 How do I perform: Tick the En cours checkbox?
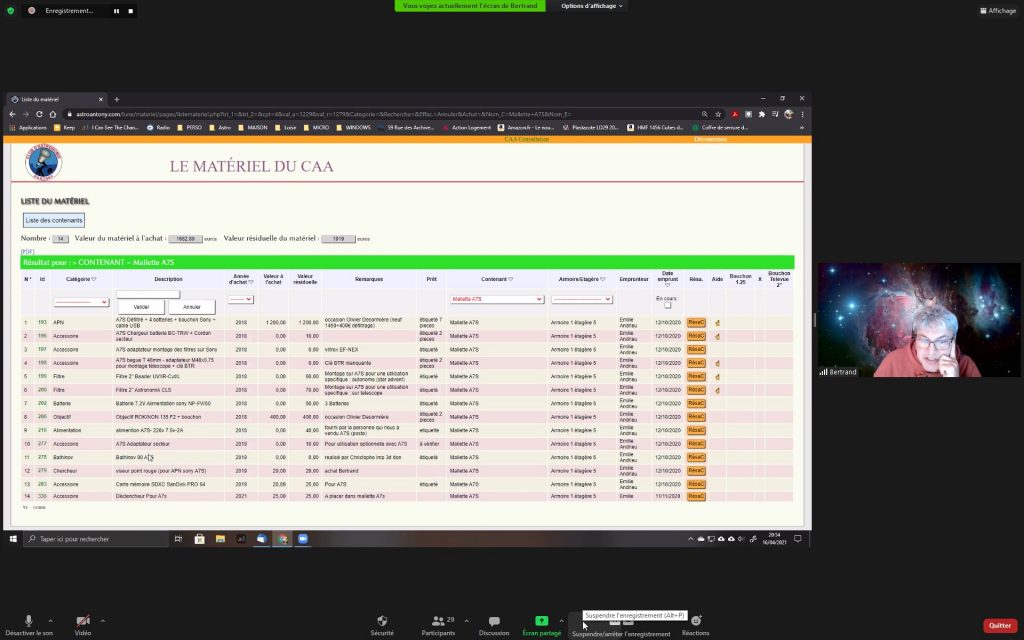(667, 306)
